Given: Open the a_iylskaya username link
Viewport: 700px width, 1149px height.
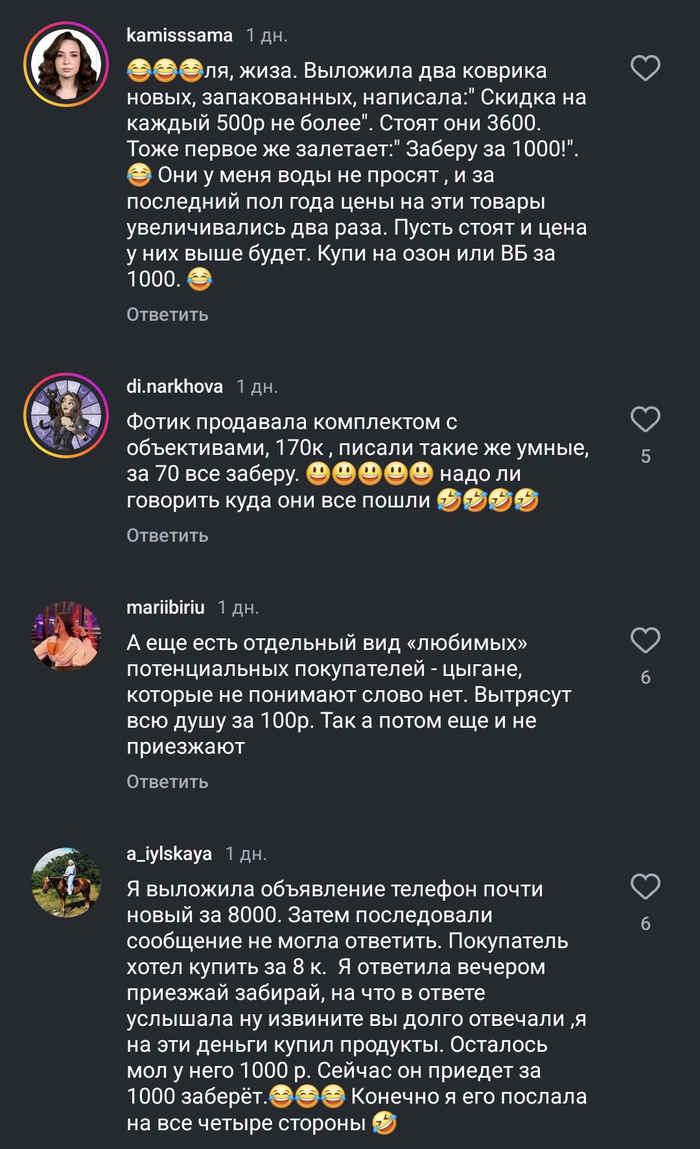Looking at the screenshot, I should pyautogui.click(x=169, y=854).
